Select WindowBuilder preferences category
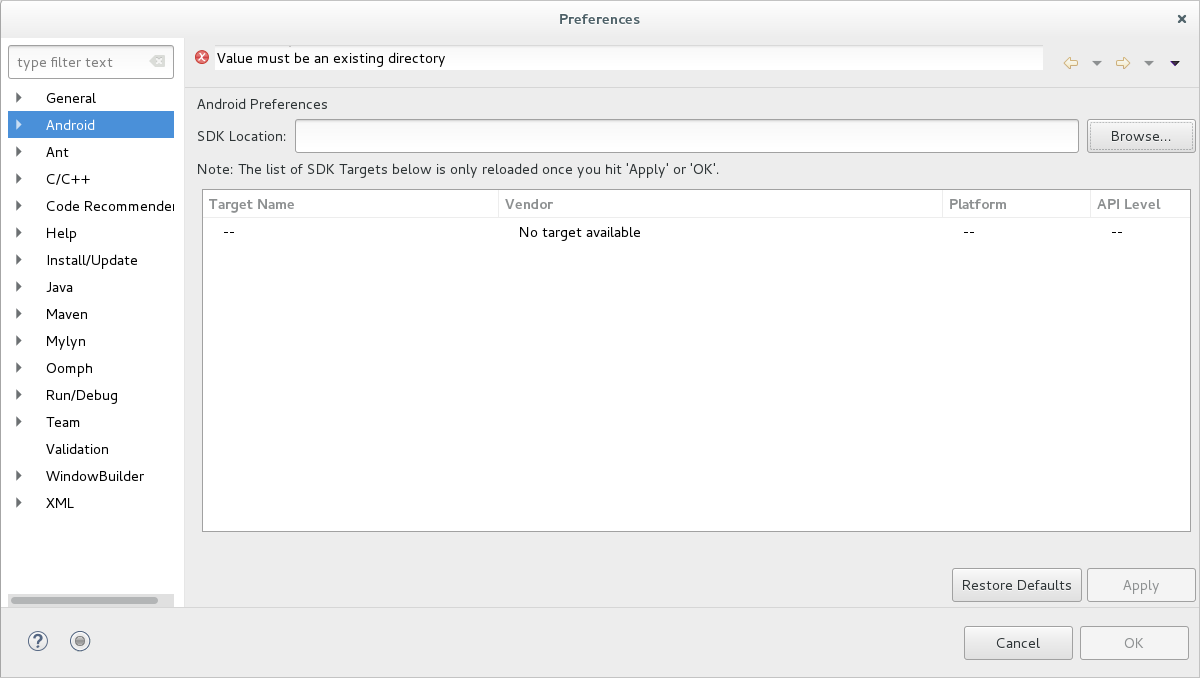1200x678 pixels. tap(95, 476)
